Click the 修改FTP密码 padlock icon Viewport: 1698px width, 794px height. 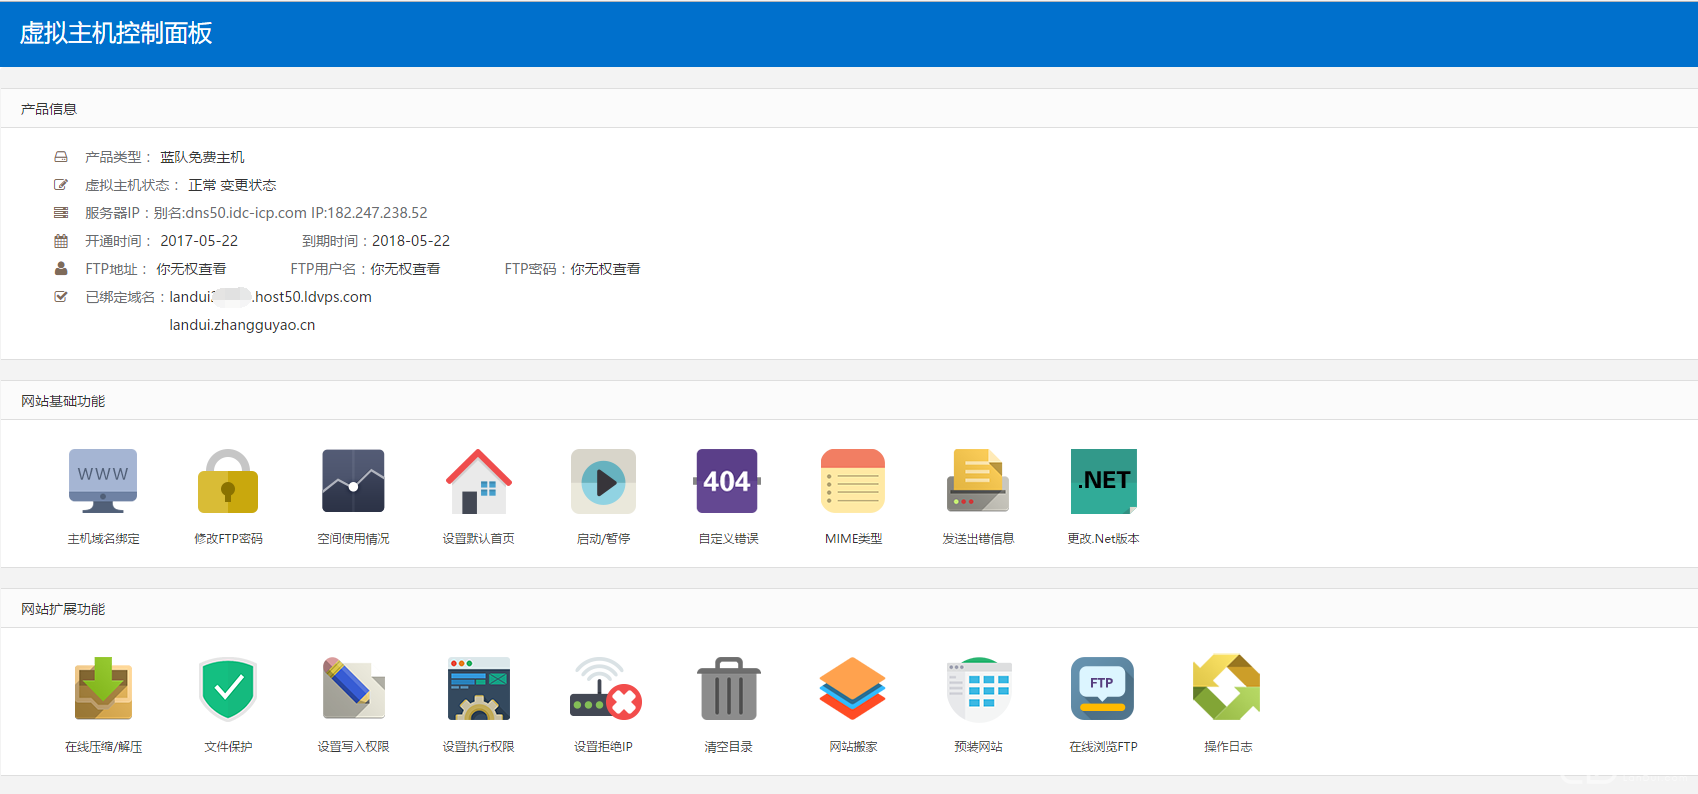click(228, 481)
